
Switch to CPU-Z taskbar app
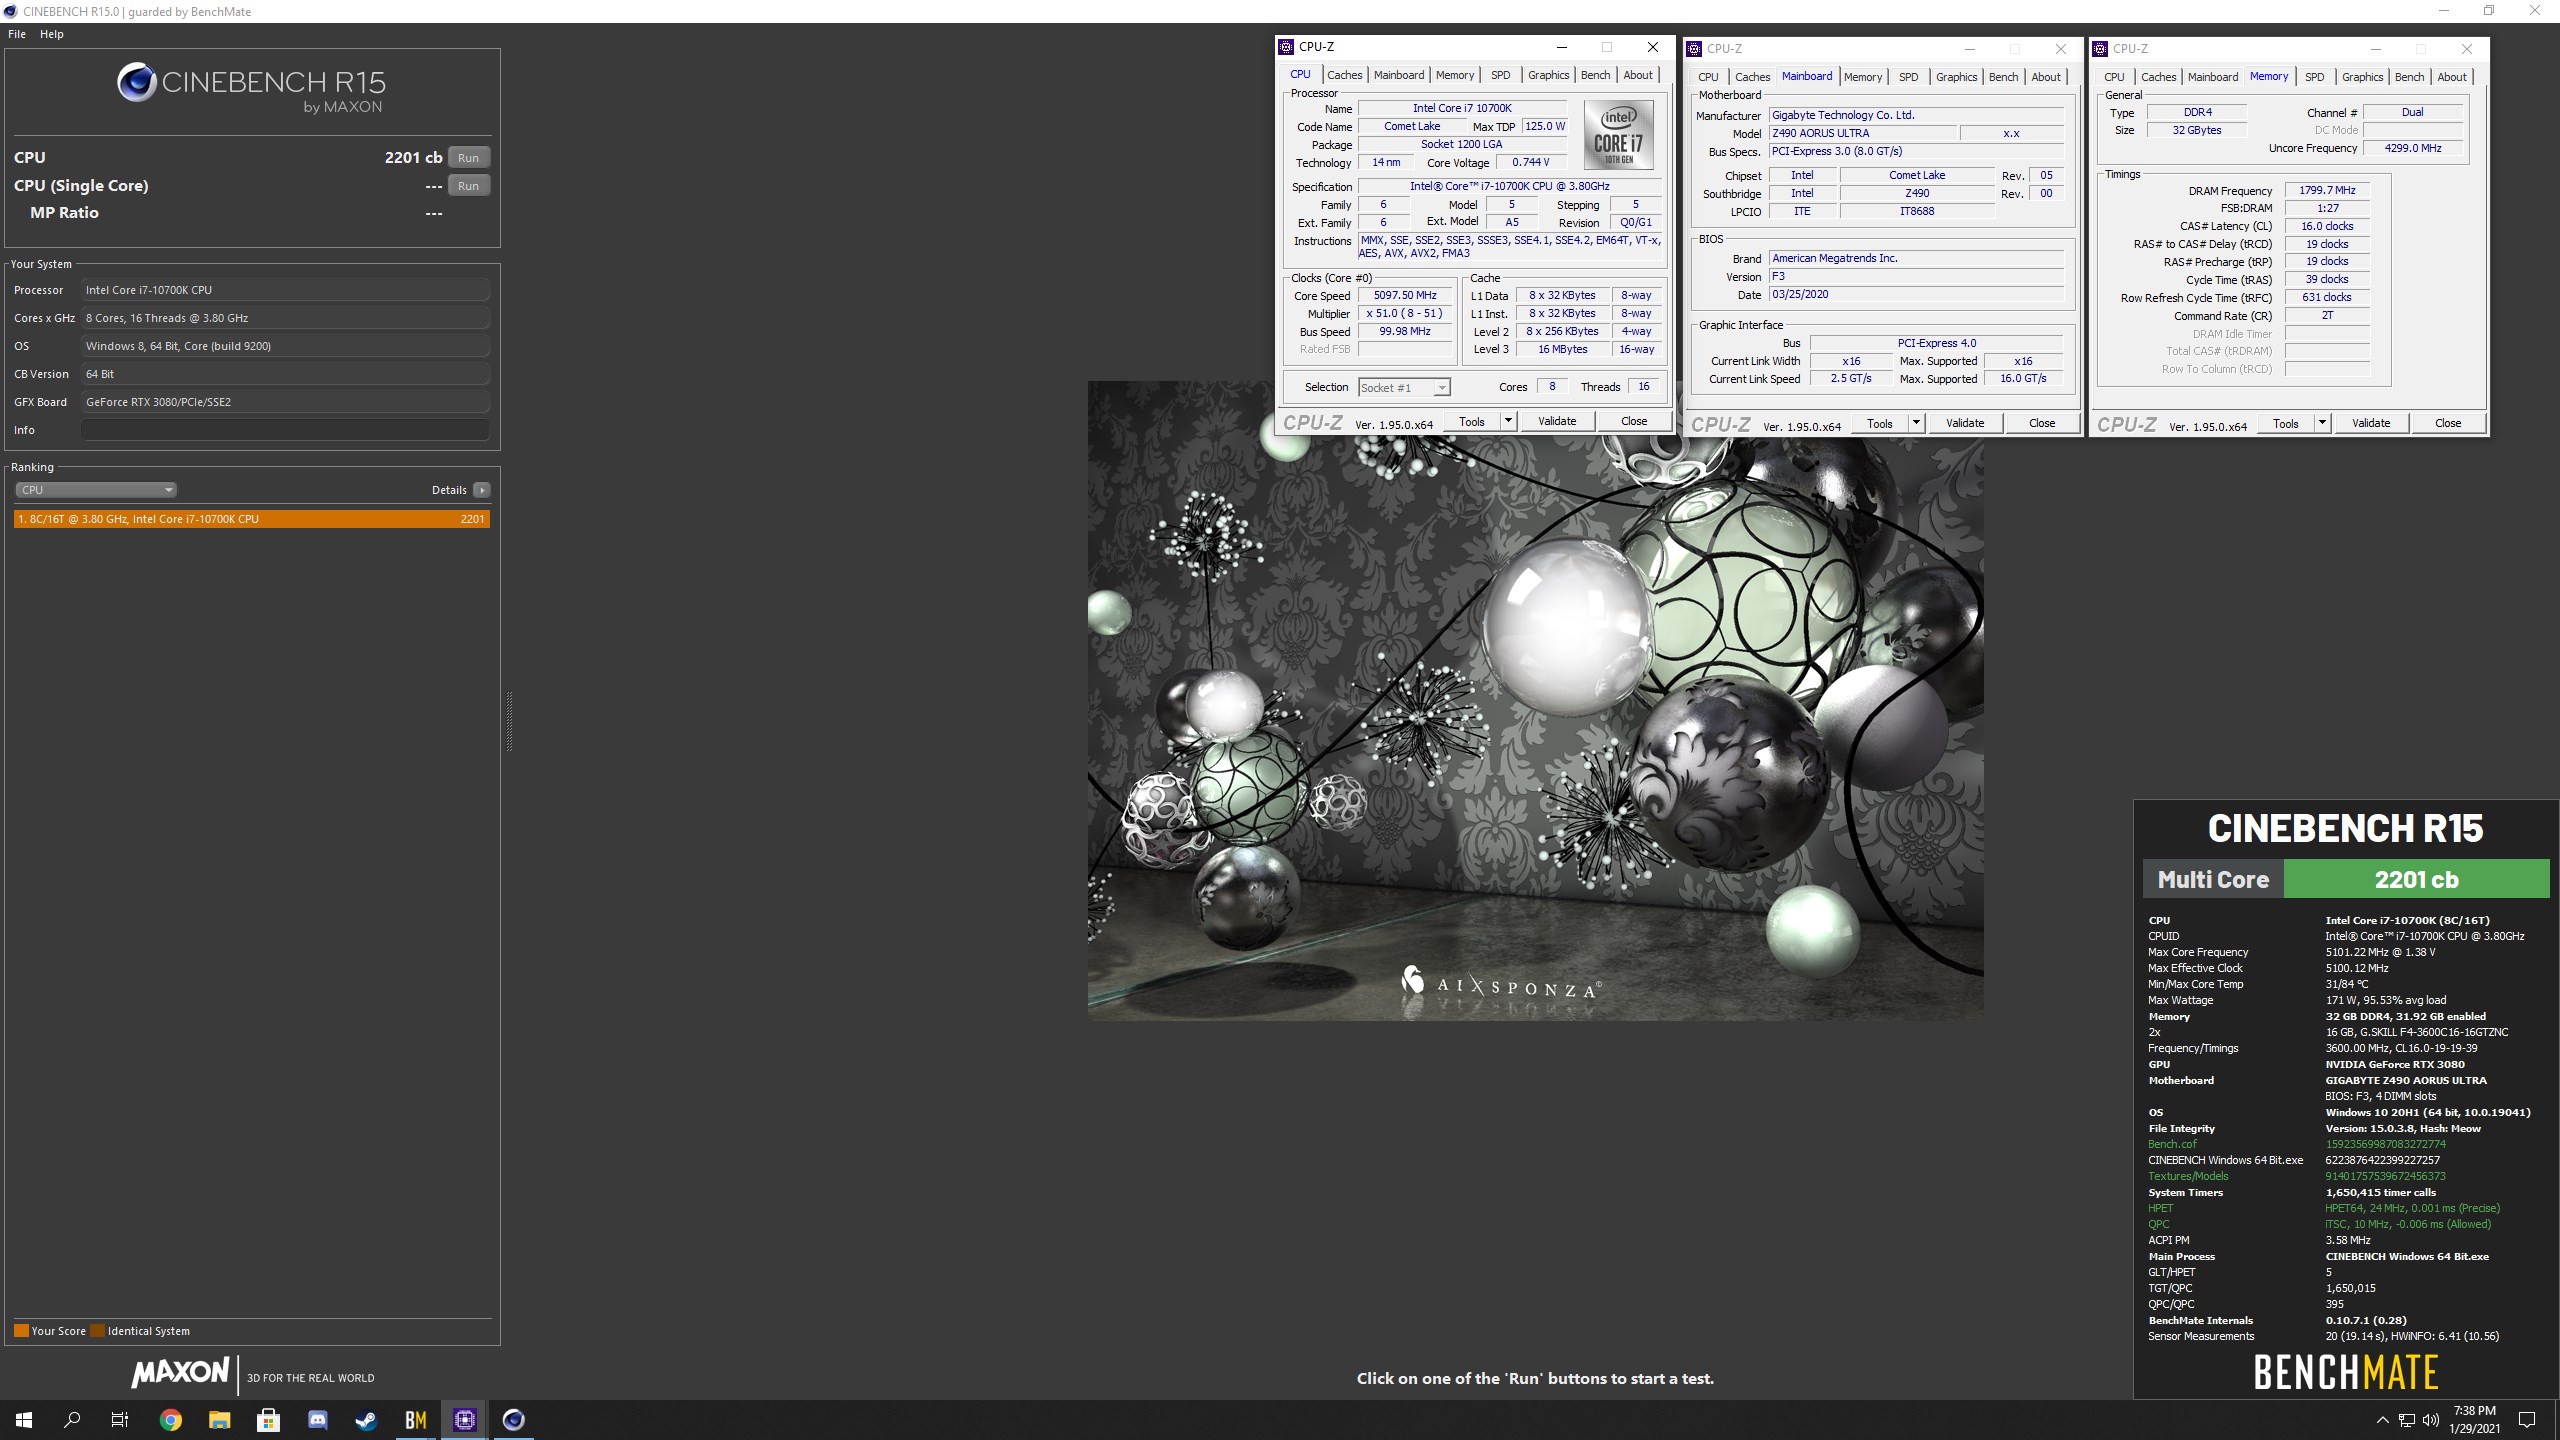coord(464,1419)
